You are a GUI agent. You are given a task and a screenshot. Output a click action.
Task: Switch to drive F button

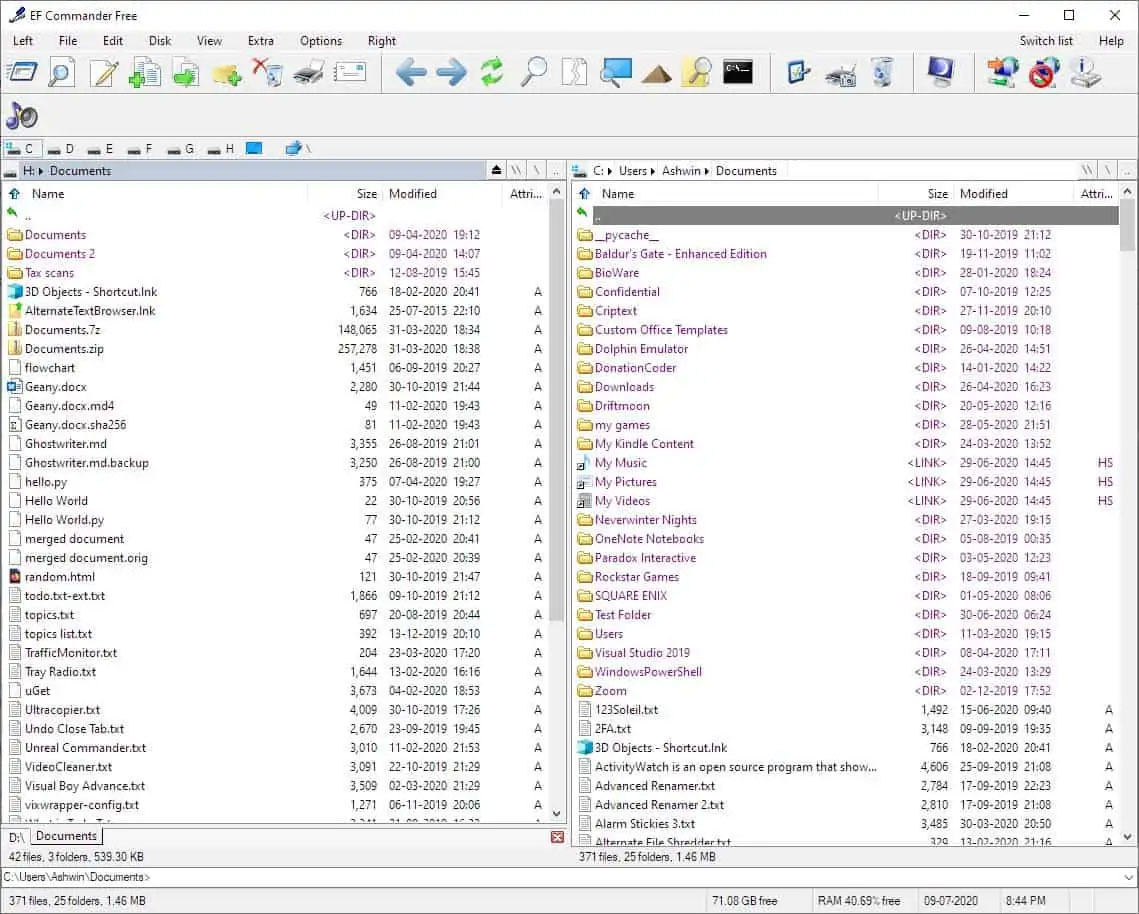pyautogui.click(x=141, y=148)
